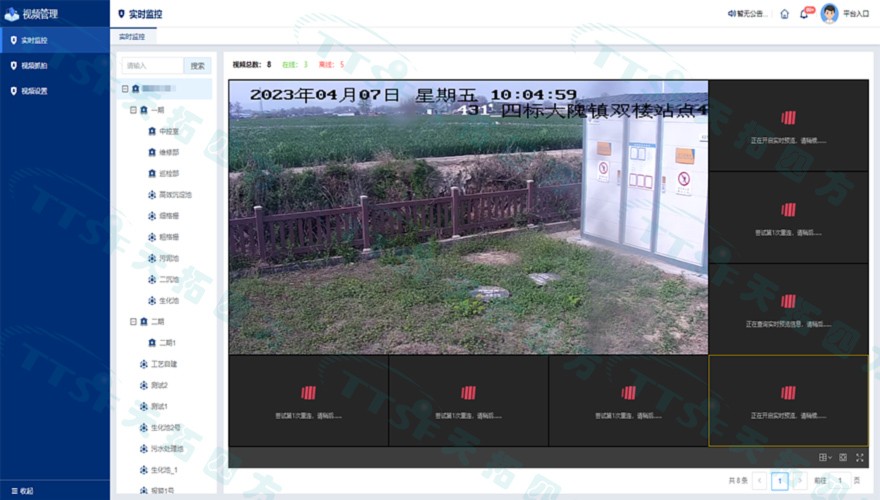Collapse the 二期 tree node

(x=133, y=322)
